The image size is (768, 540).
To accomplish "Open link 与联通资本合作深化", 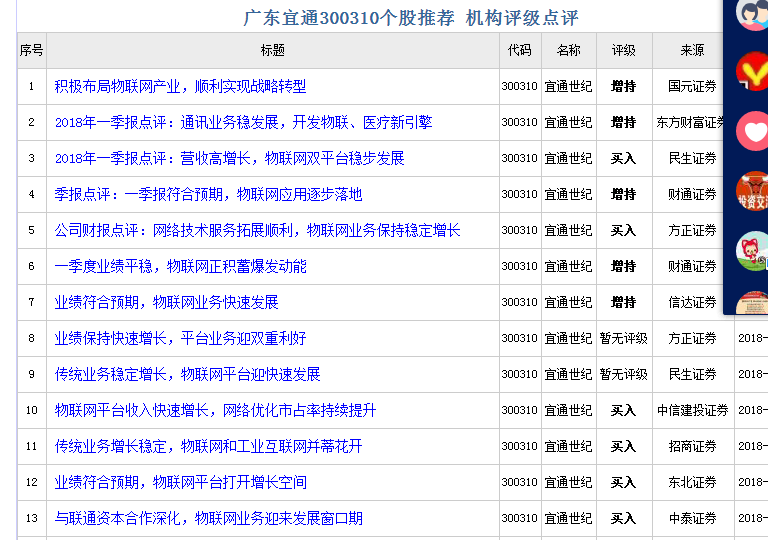I will pos(208,519).
